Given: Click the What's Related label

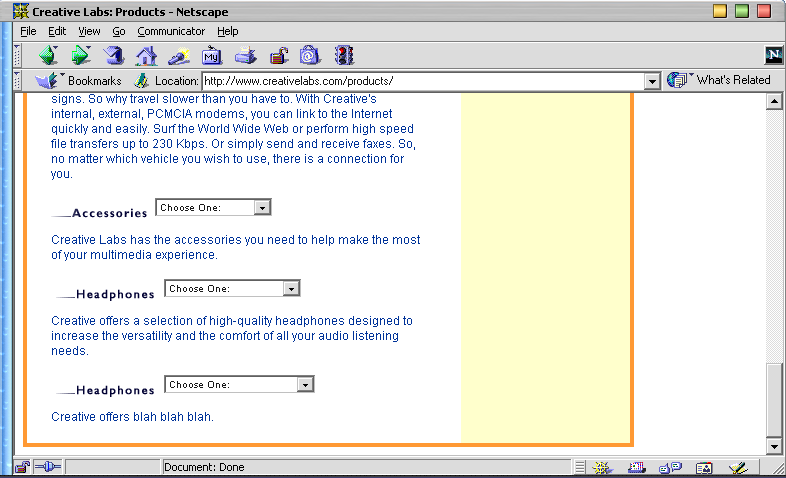Looking at the screenshot, I should 733,80.
